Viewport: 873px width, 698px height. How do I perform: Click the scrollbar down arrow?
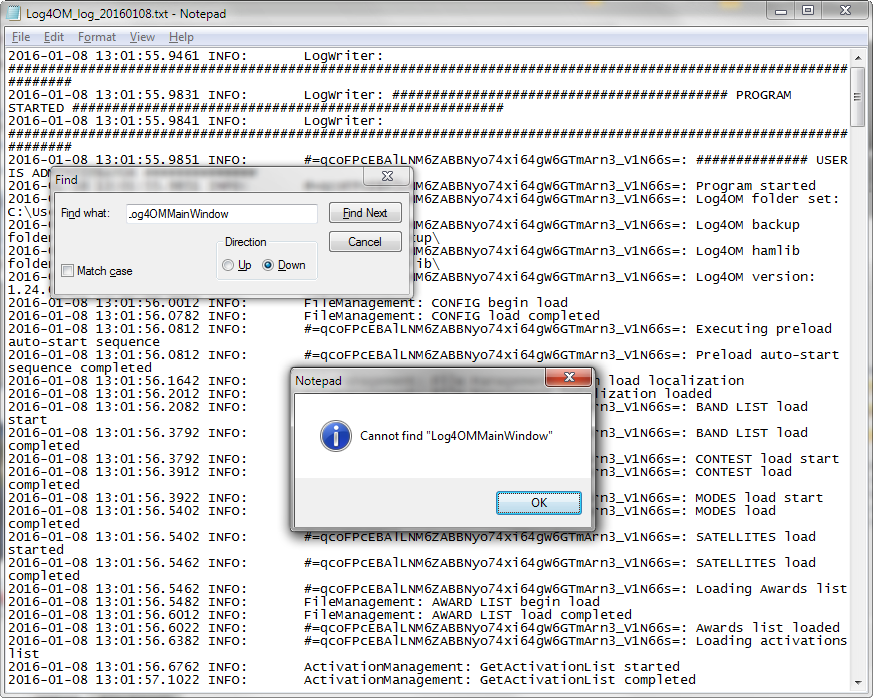click(x=857, y=682)
